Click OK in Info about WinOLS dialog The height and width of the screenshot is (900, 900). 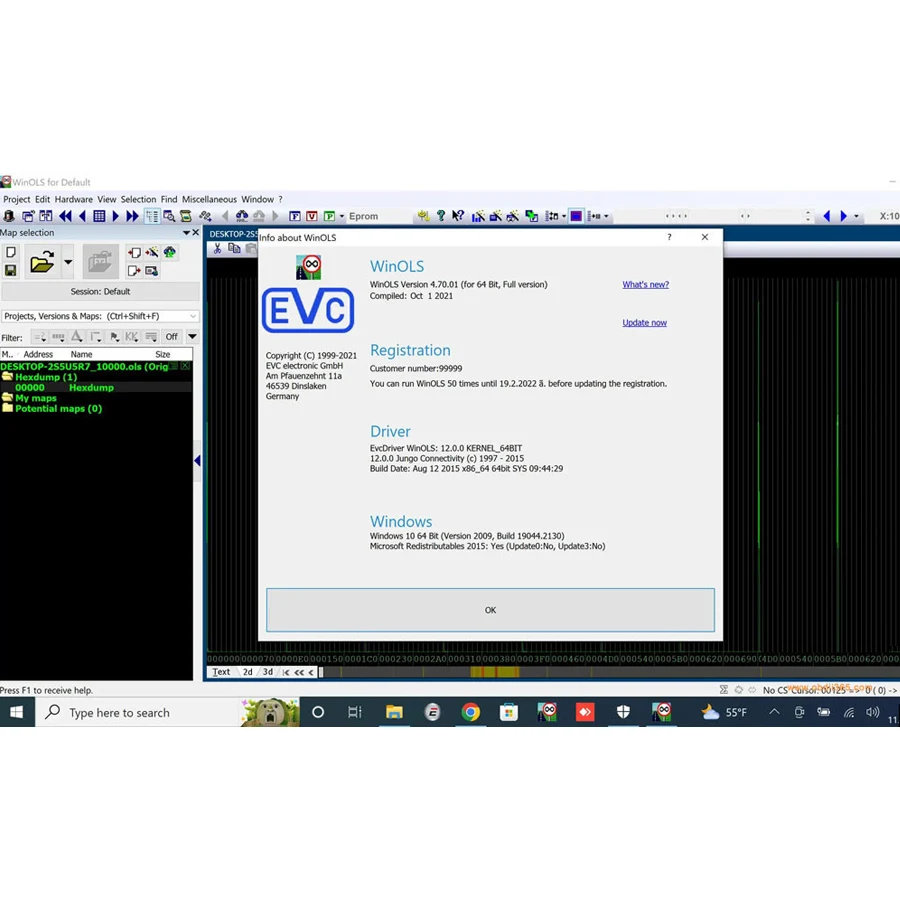tap(490, 610)
